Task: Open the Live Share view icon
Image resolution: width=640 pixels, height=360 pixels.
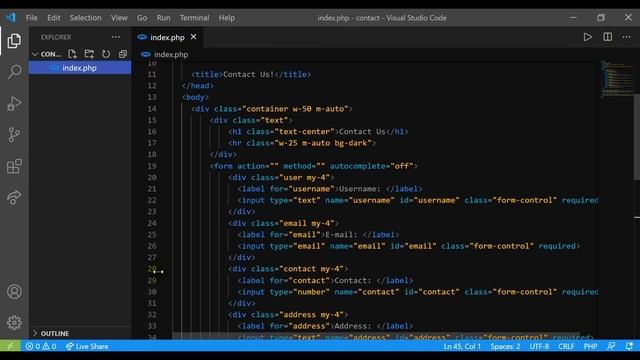Action: [x=14, y=198]
